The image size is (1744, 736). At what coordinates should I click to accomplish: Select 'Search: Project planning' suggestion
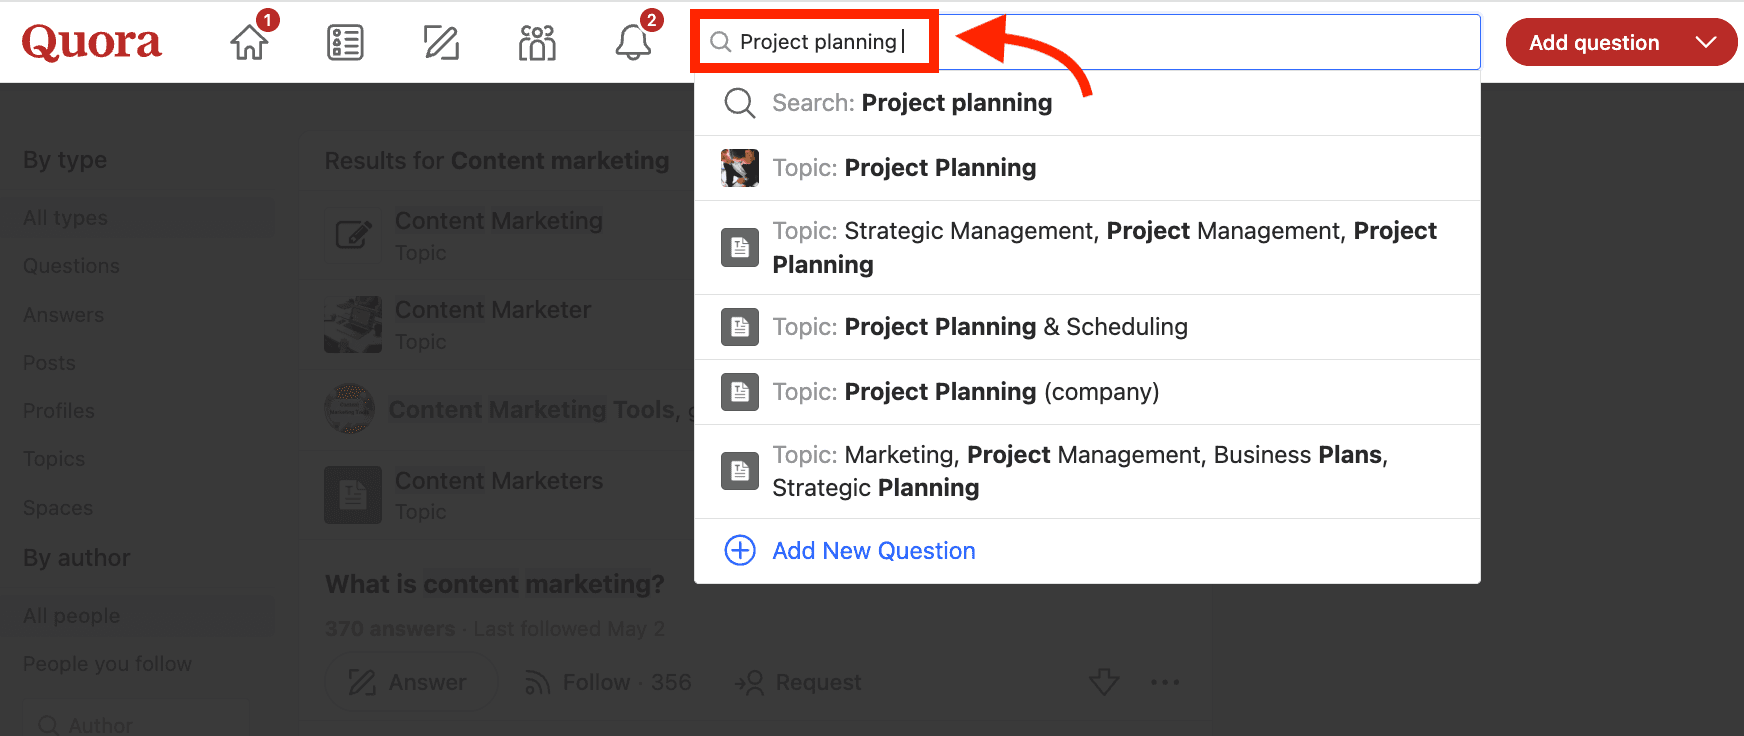(911, 103)
